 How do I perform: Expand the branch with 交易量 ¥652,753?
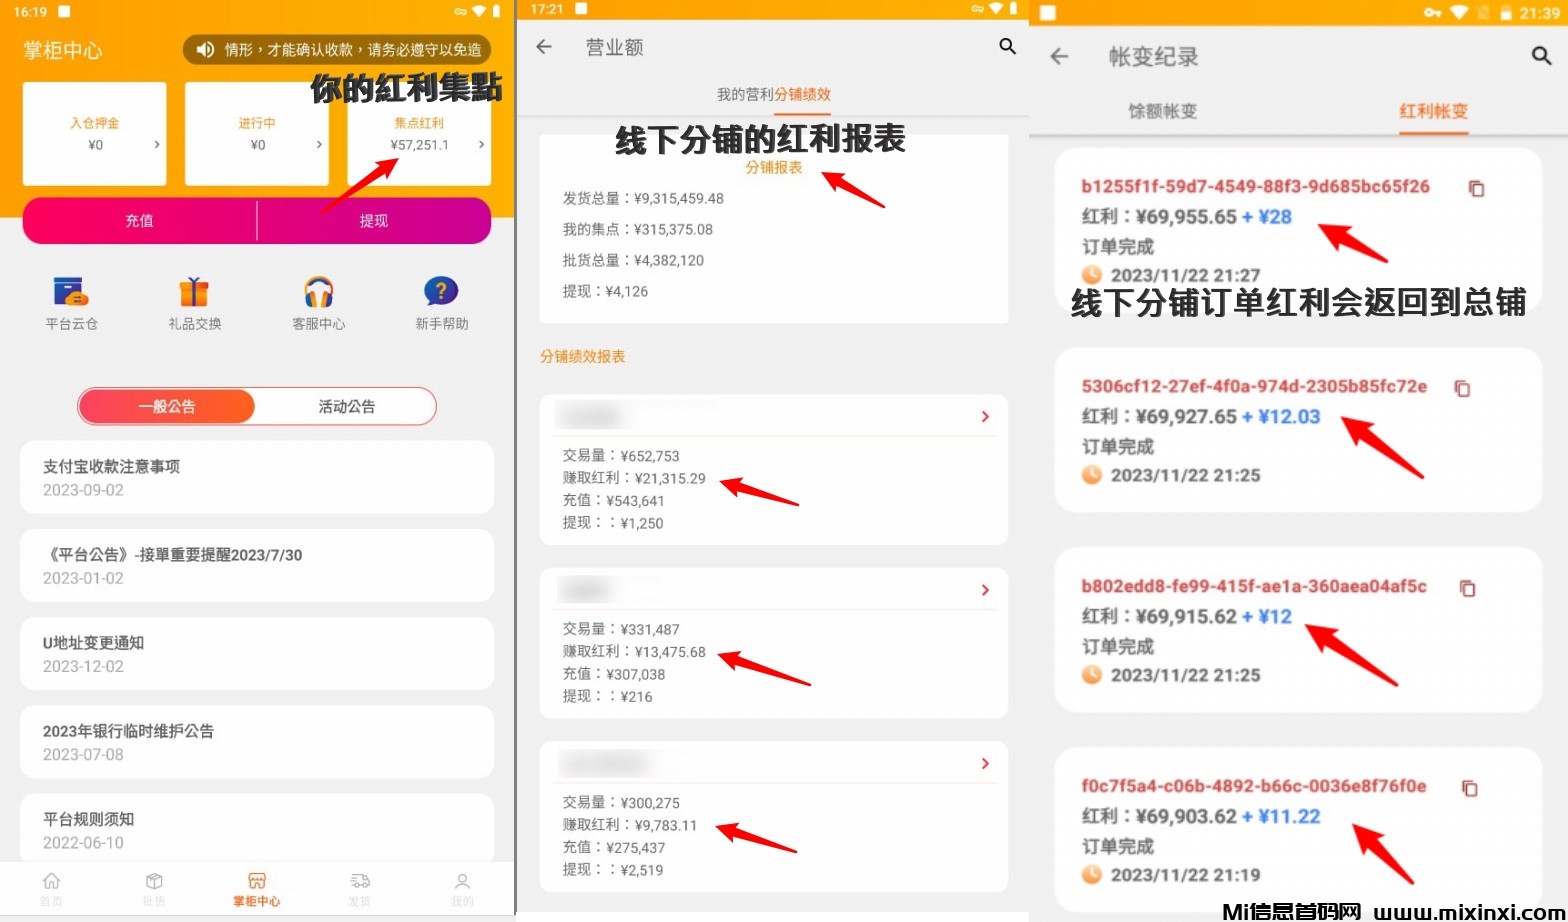pyautogui.click(x=984, y=416)
